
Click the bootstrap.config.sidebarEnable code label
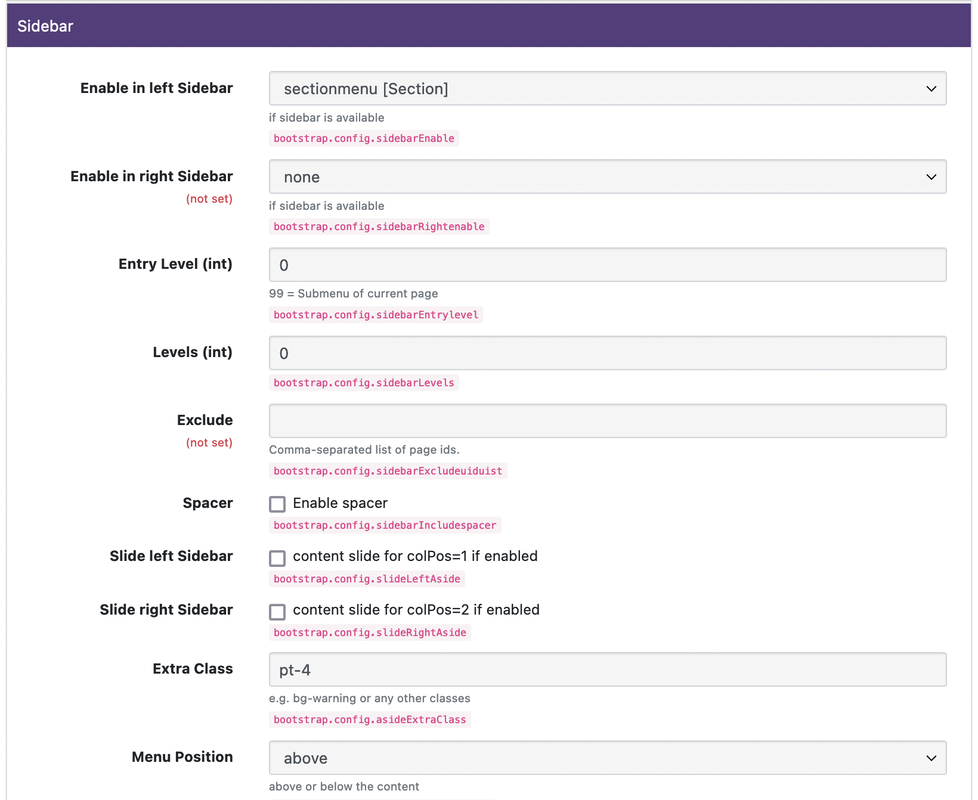364,138
